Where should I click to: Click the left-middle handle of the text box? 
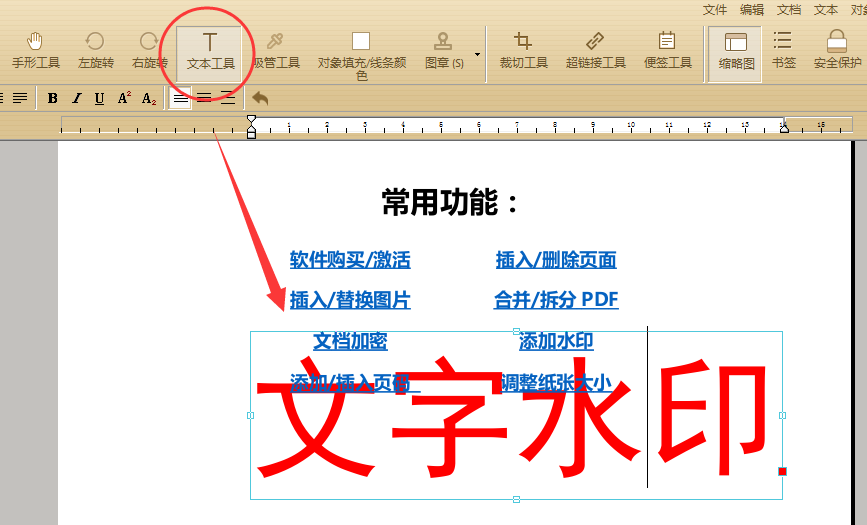(250, 415)
